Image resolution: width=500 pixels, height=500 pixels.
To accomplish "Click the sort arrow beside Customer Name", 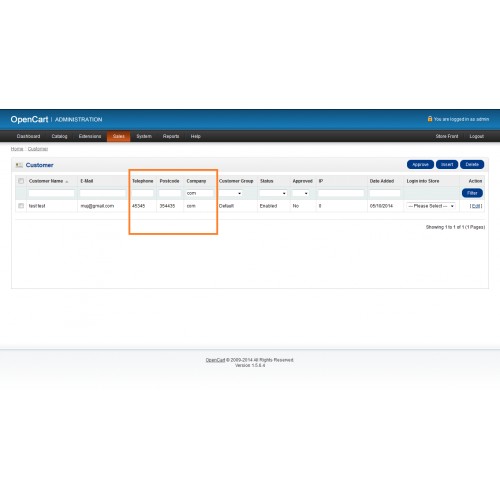I will coord(67,182).
